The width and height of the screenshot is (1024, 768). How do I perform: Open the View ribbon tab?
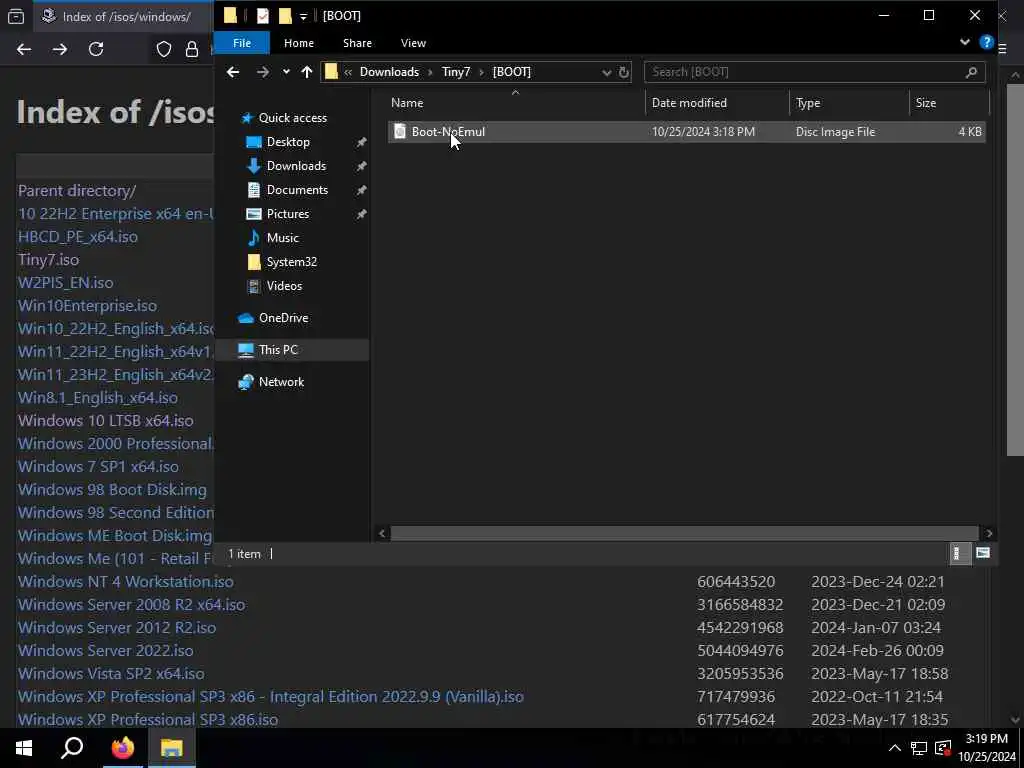click(x=413, y=43)
